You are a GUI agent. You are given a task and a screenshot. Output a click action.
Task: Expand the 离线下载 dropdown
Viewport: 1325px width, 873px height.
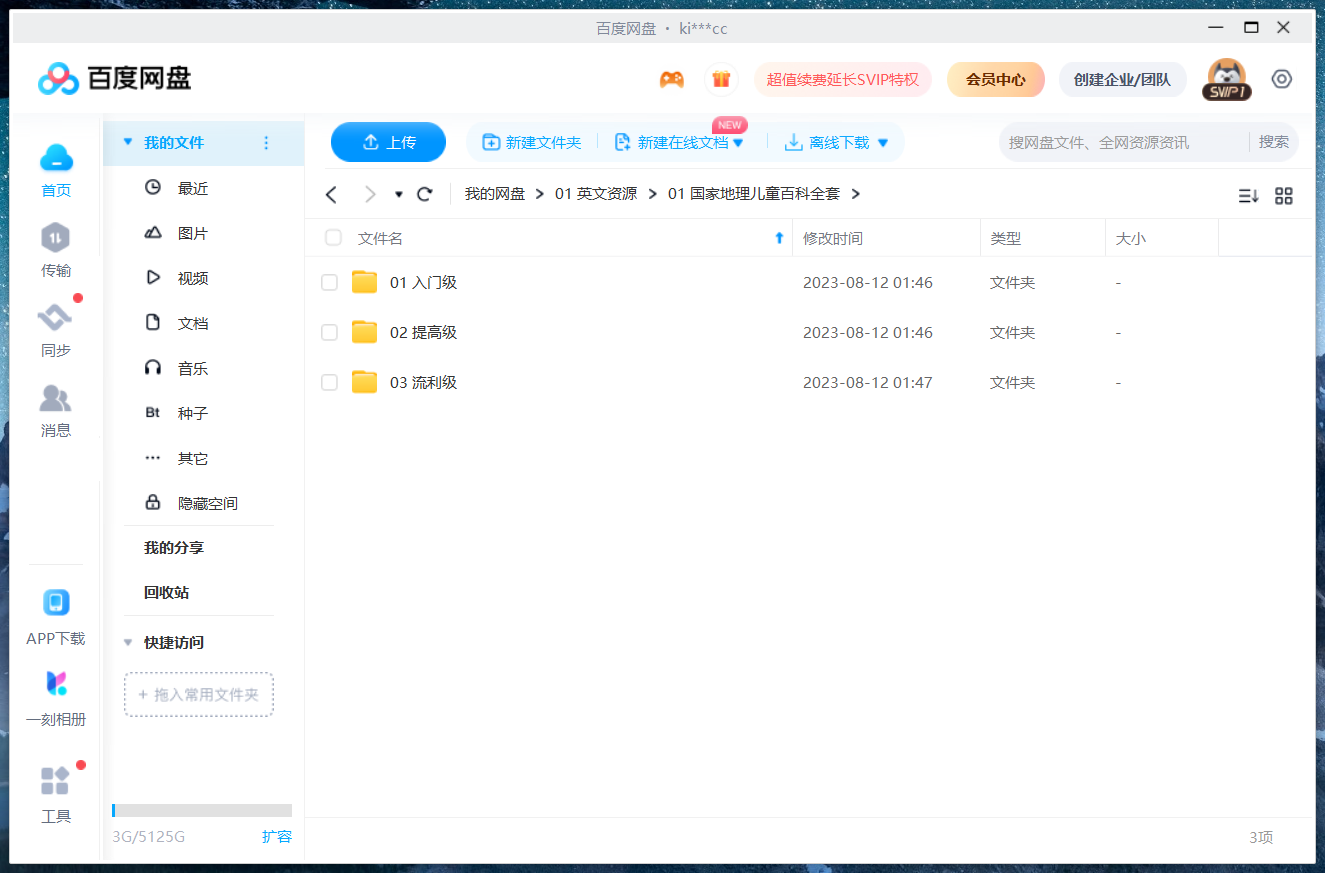coord(882,142)
